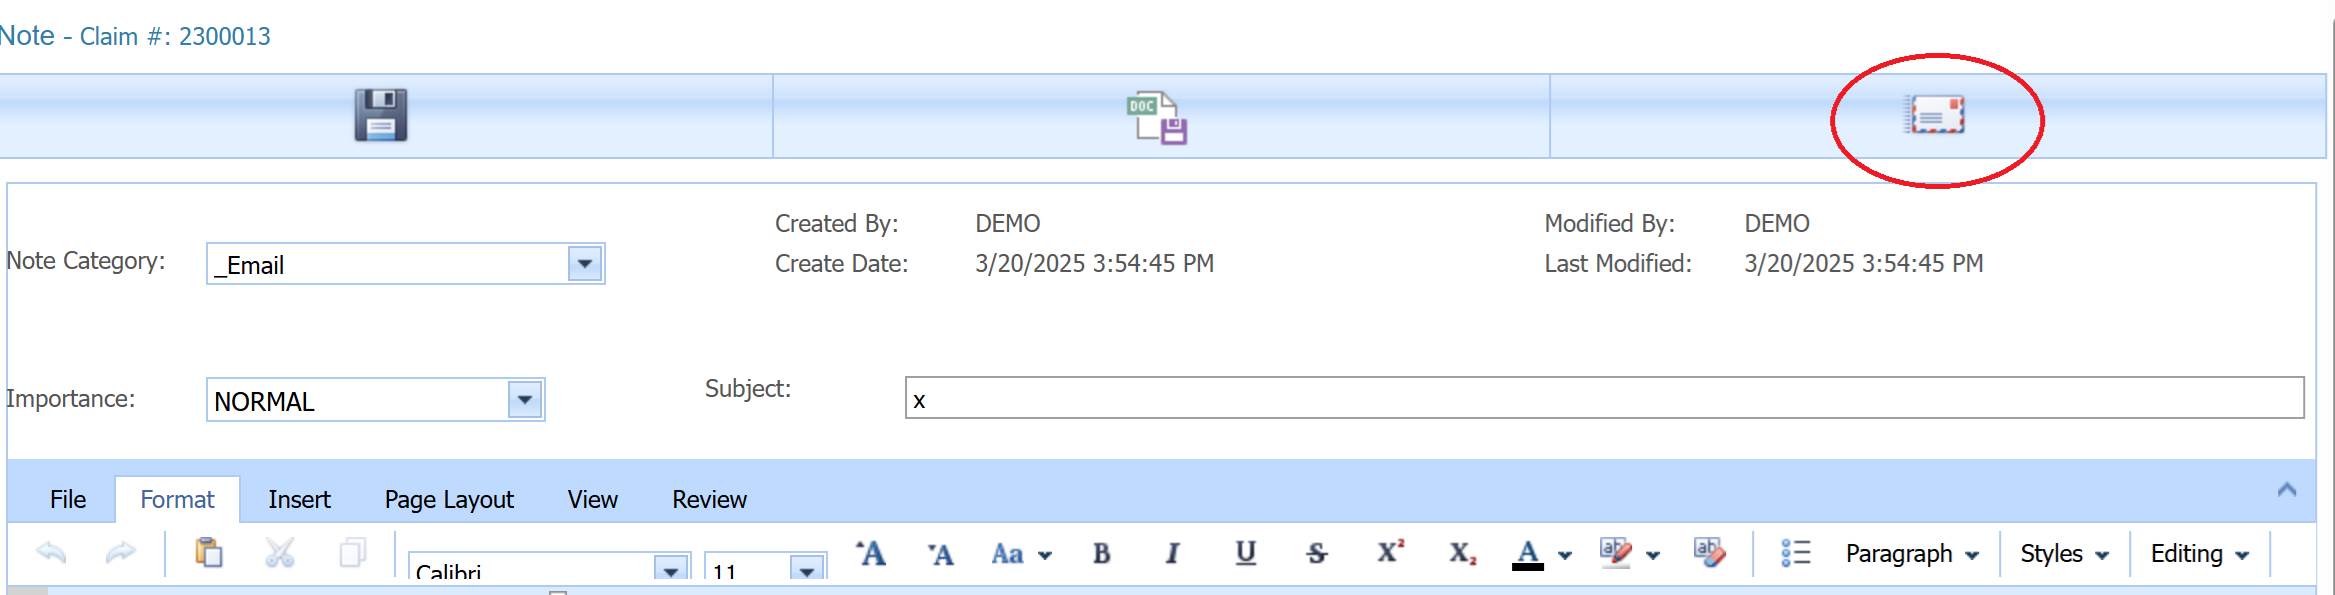Open the Styles menu button

pos(2064,553)
